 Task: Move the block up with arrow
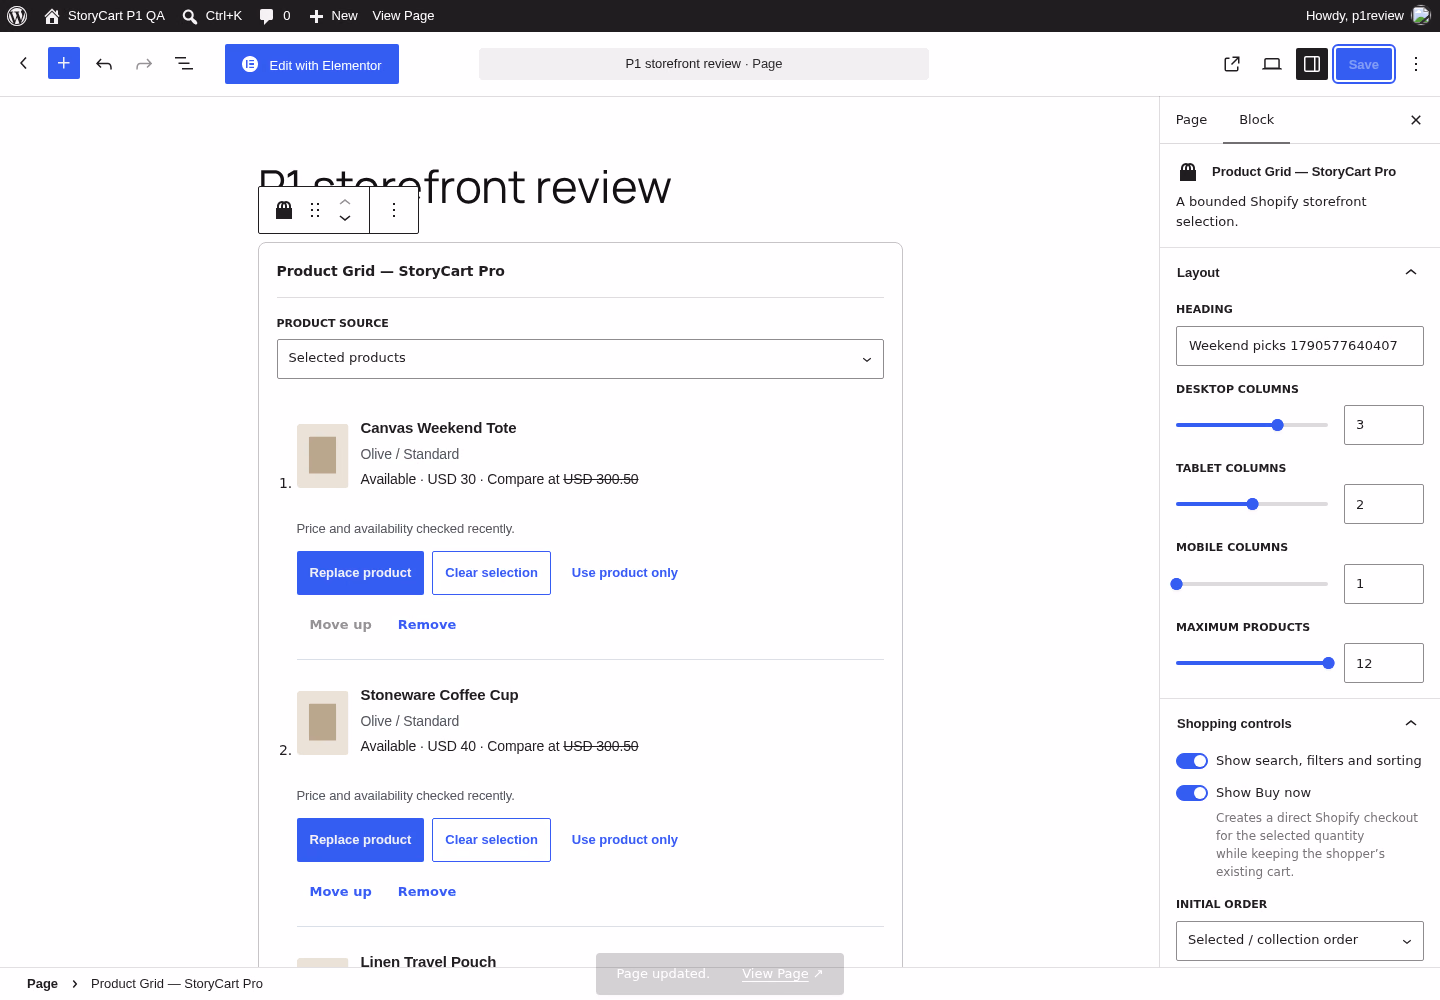[x=345, y=202]
